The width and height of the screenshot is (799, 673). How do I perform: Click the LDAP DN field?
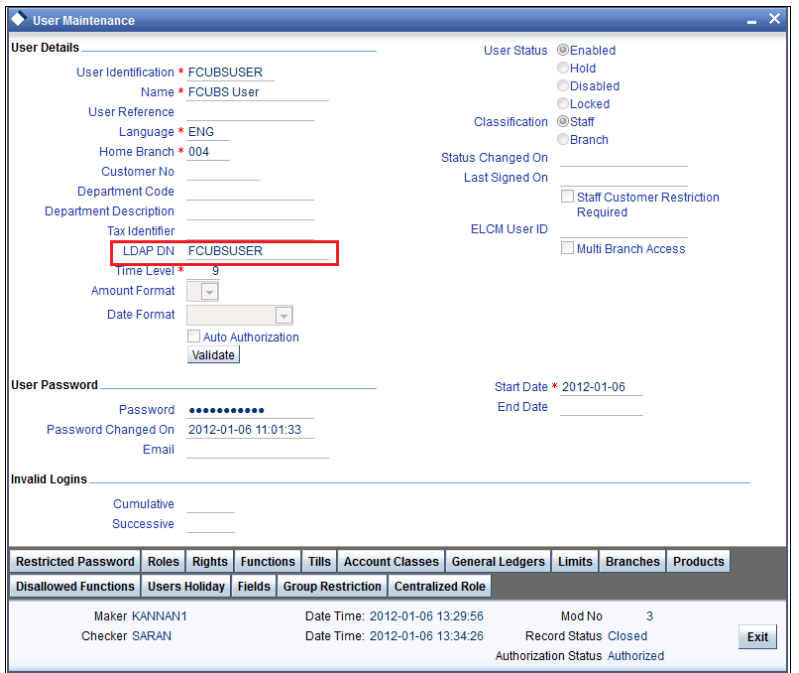point(257,251)
